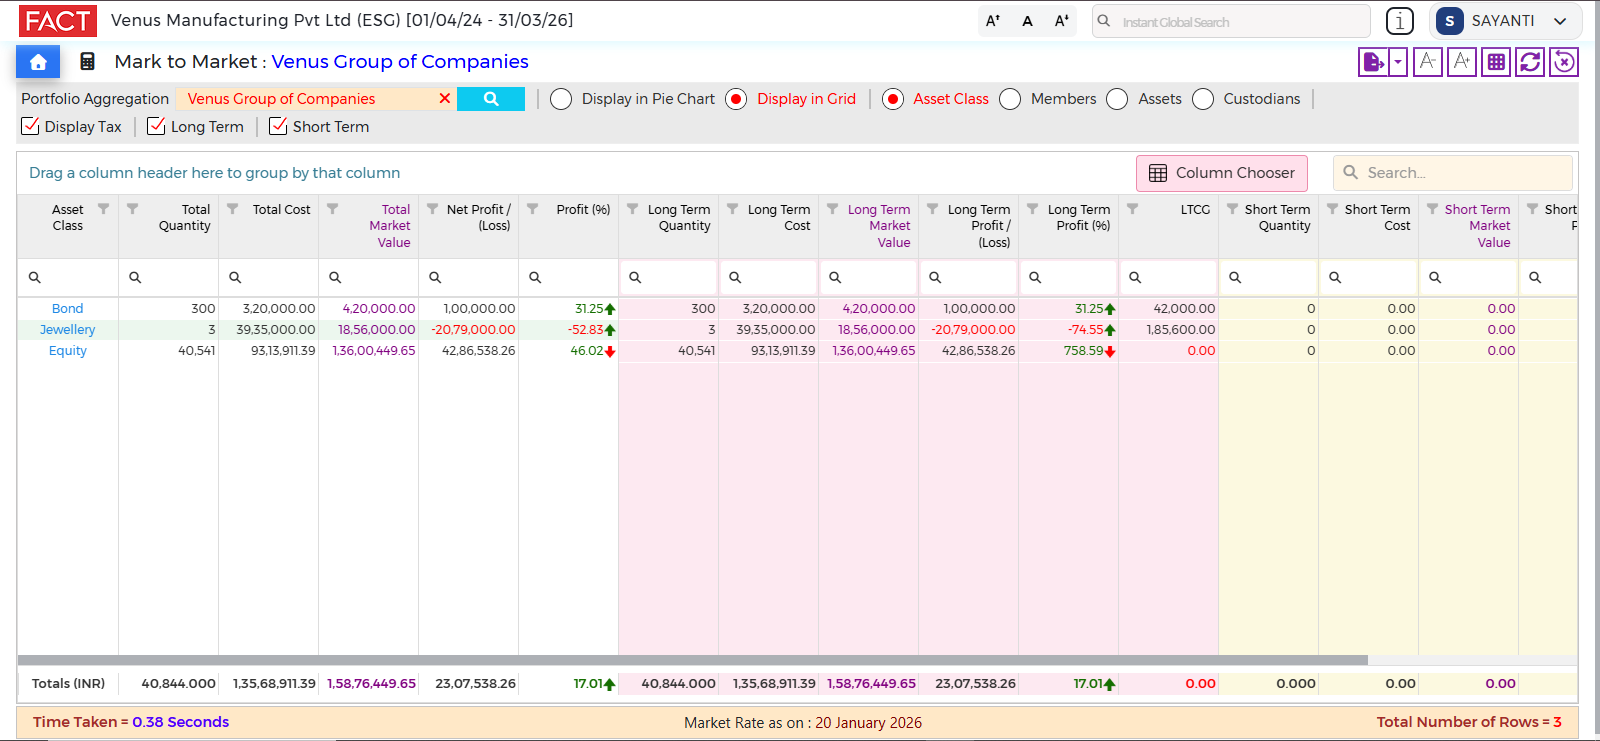Click the grid Search box
1600x741 pixels.
click(x=1453, y=173)
